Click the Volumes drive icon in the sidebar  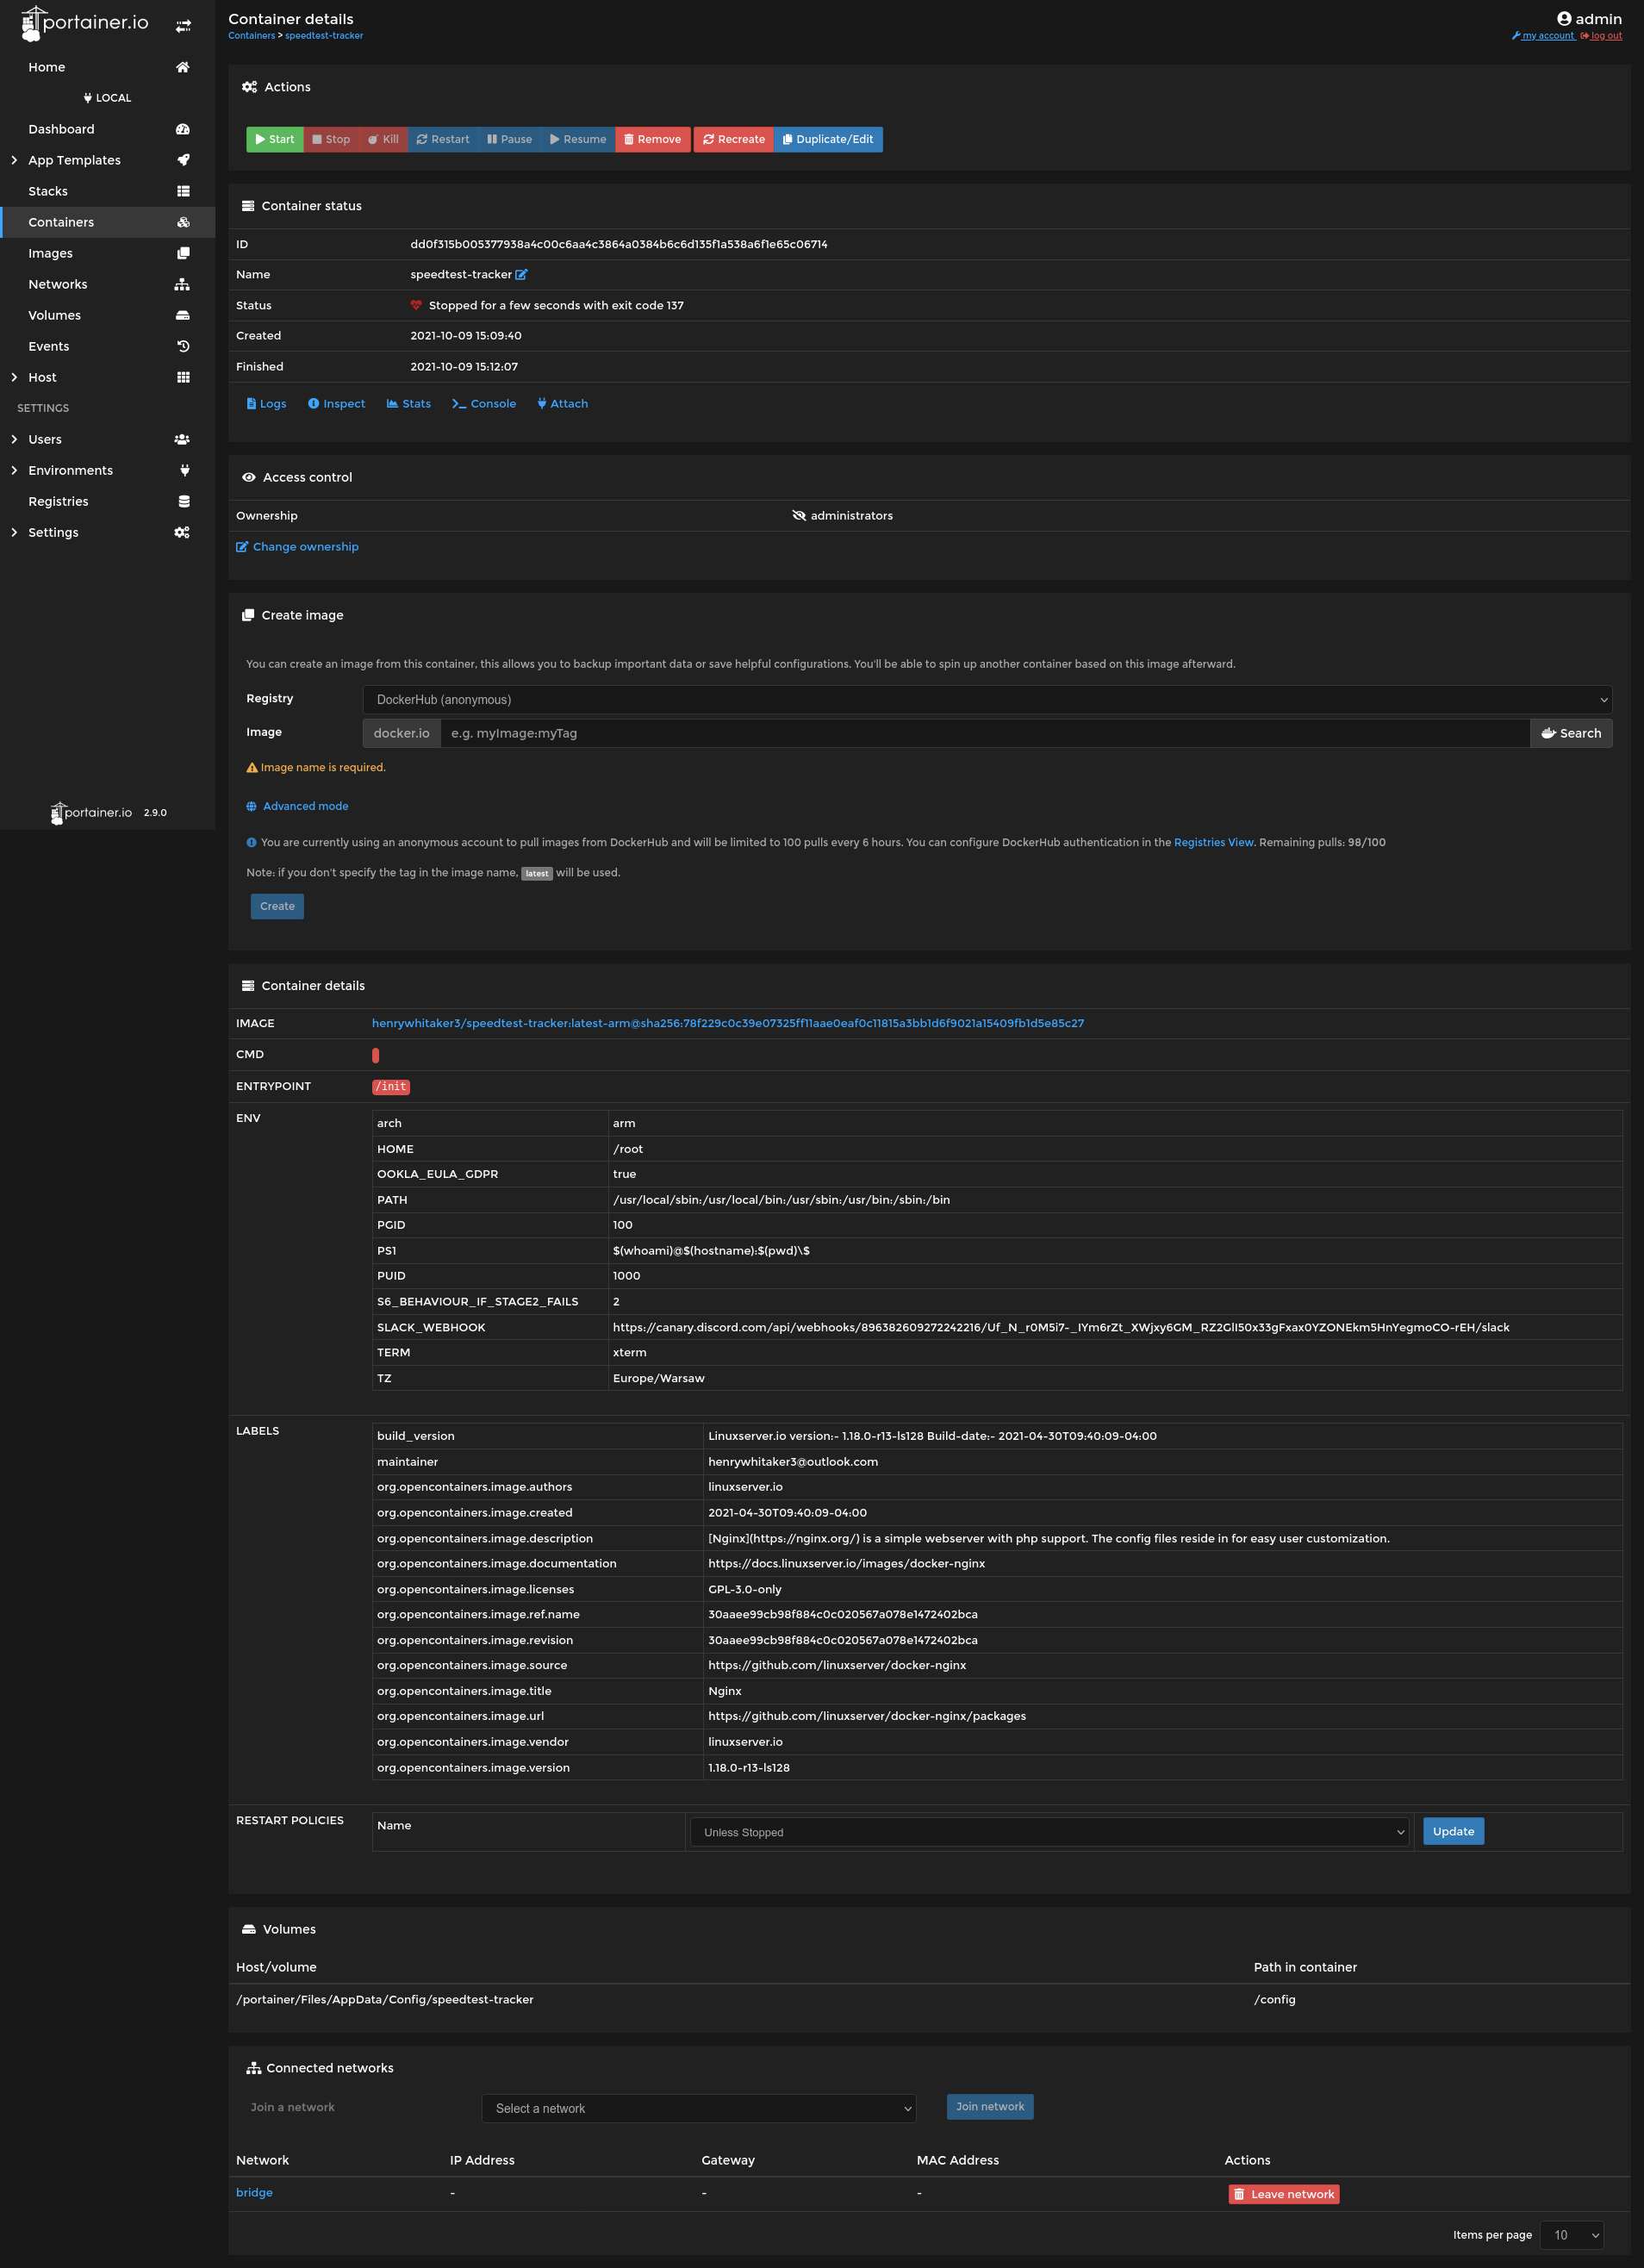182,315
